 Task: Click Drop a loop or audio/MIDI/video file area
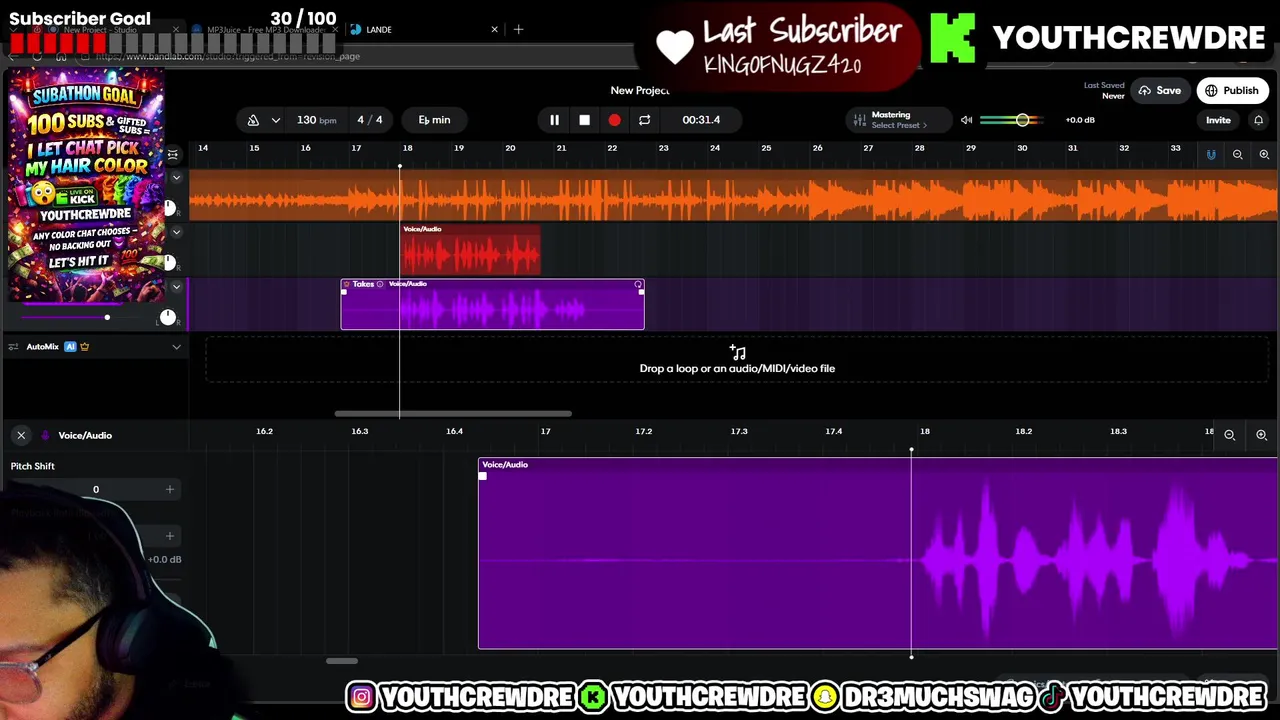737,360
